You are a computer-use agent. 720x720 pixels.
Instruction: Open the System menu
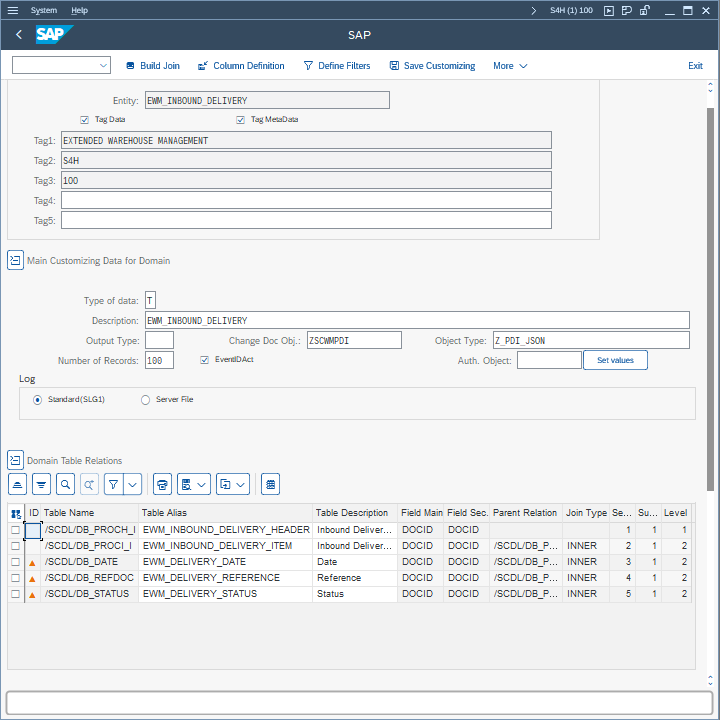pos(44,10)
